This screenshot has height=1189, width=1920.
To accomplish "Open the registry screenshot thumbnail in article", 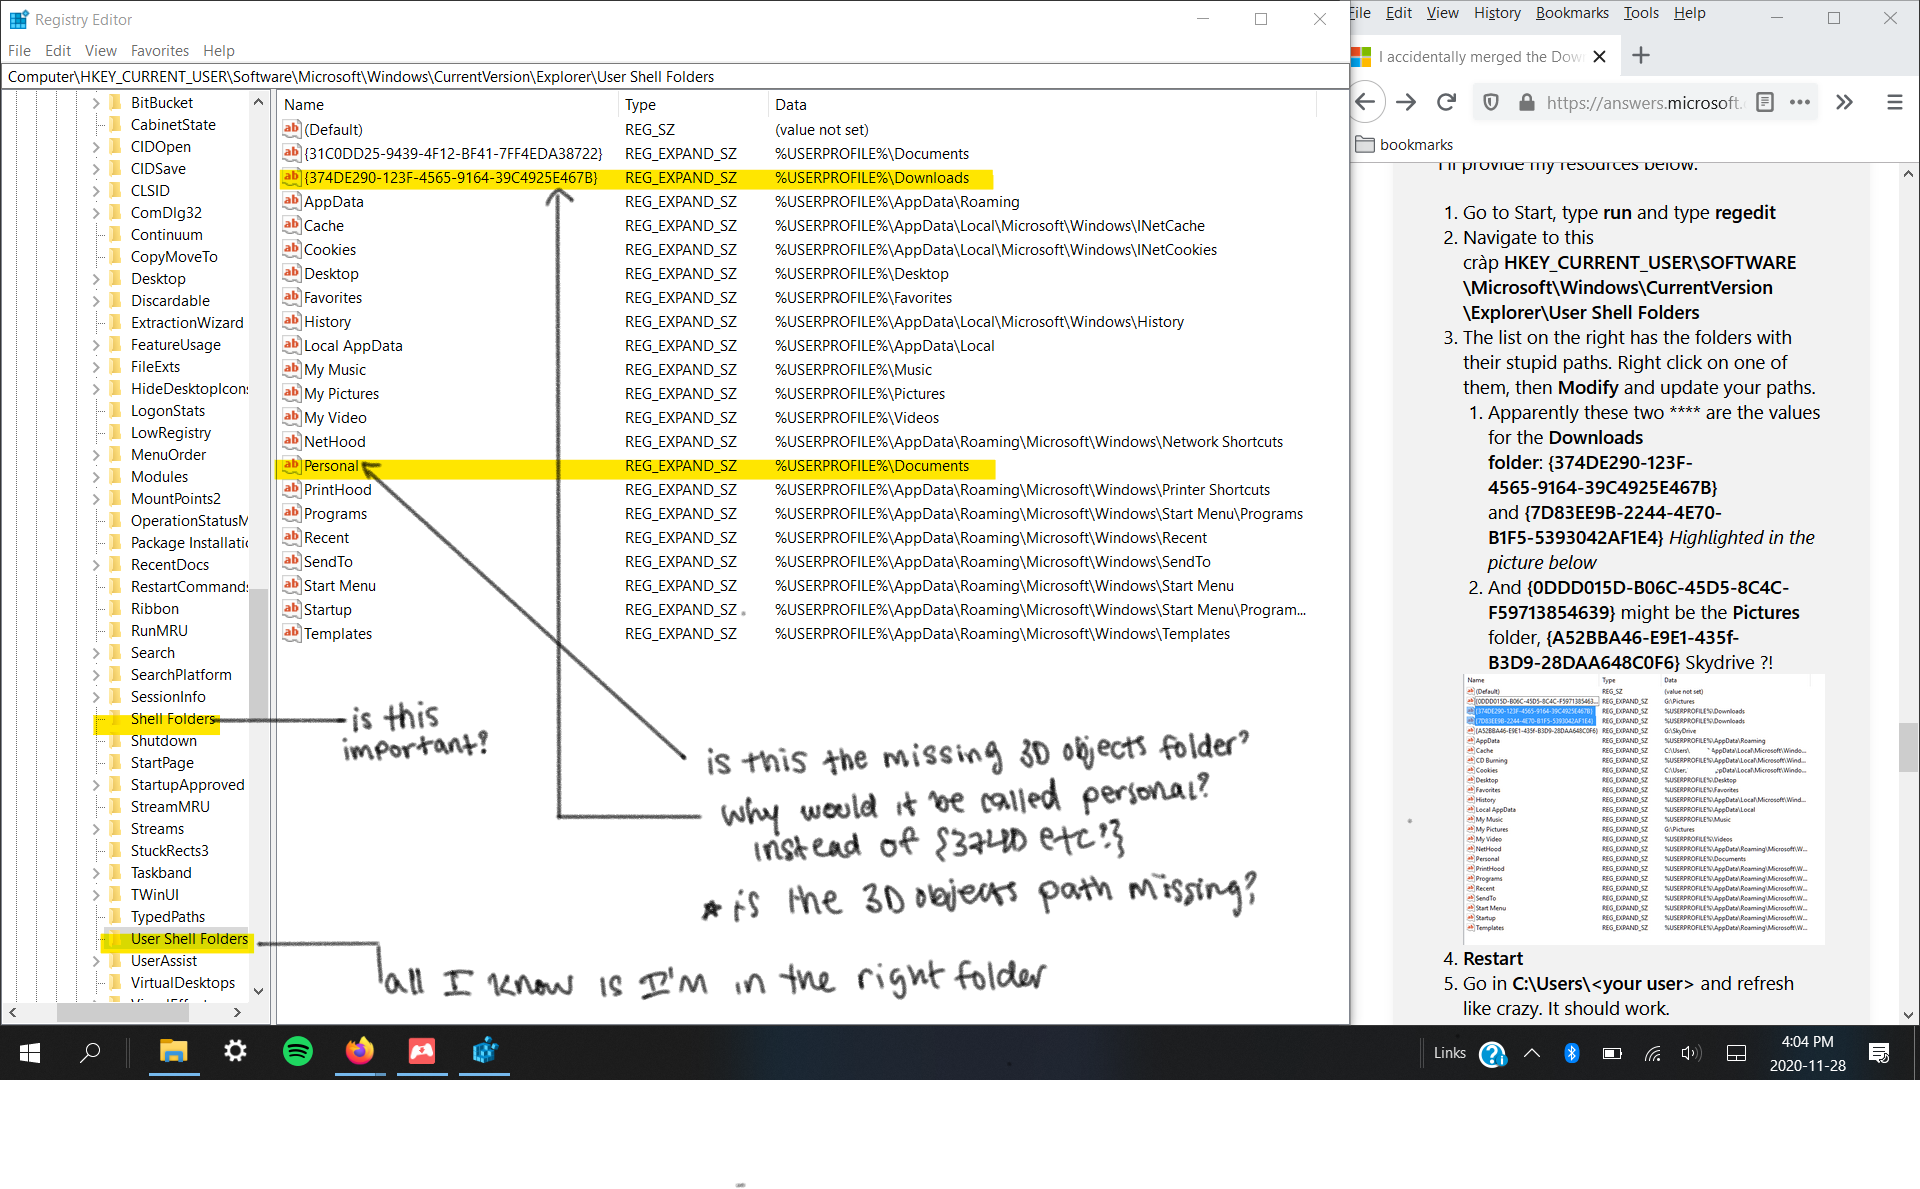I will click(1644, 809).
